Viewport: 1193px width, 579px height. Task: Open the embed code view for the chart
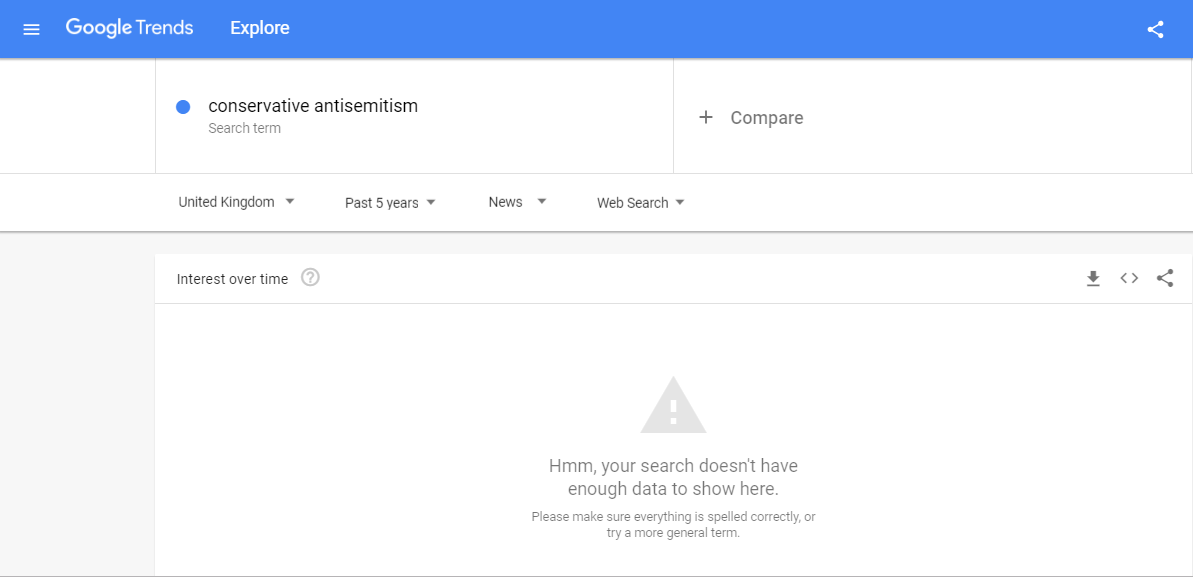pos(1129,278)
